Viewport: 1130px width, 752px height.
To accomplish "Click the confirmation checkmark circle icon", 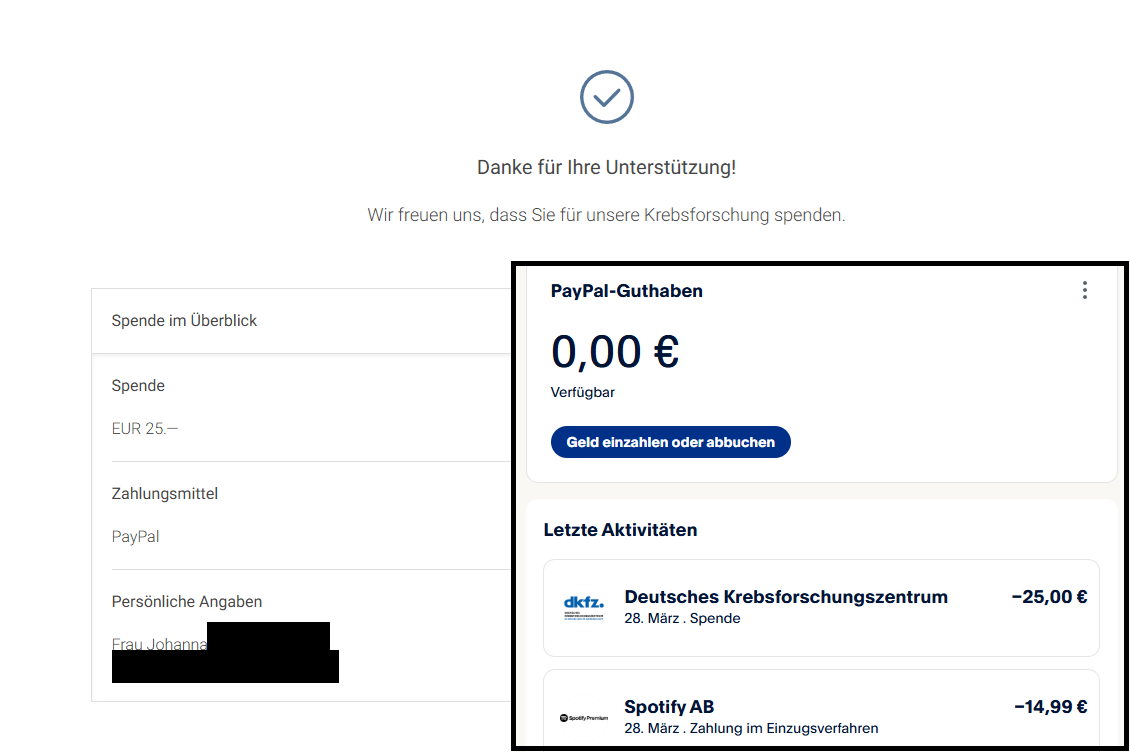I will tap(607, 97).
